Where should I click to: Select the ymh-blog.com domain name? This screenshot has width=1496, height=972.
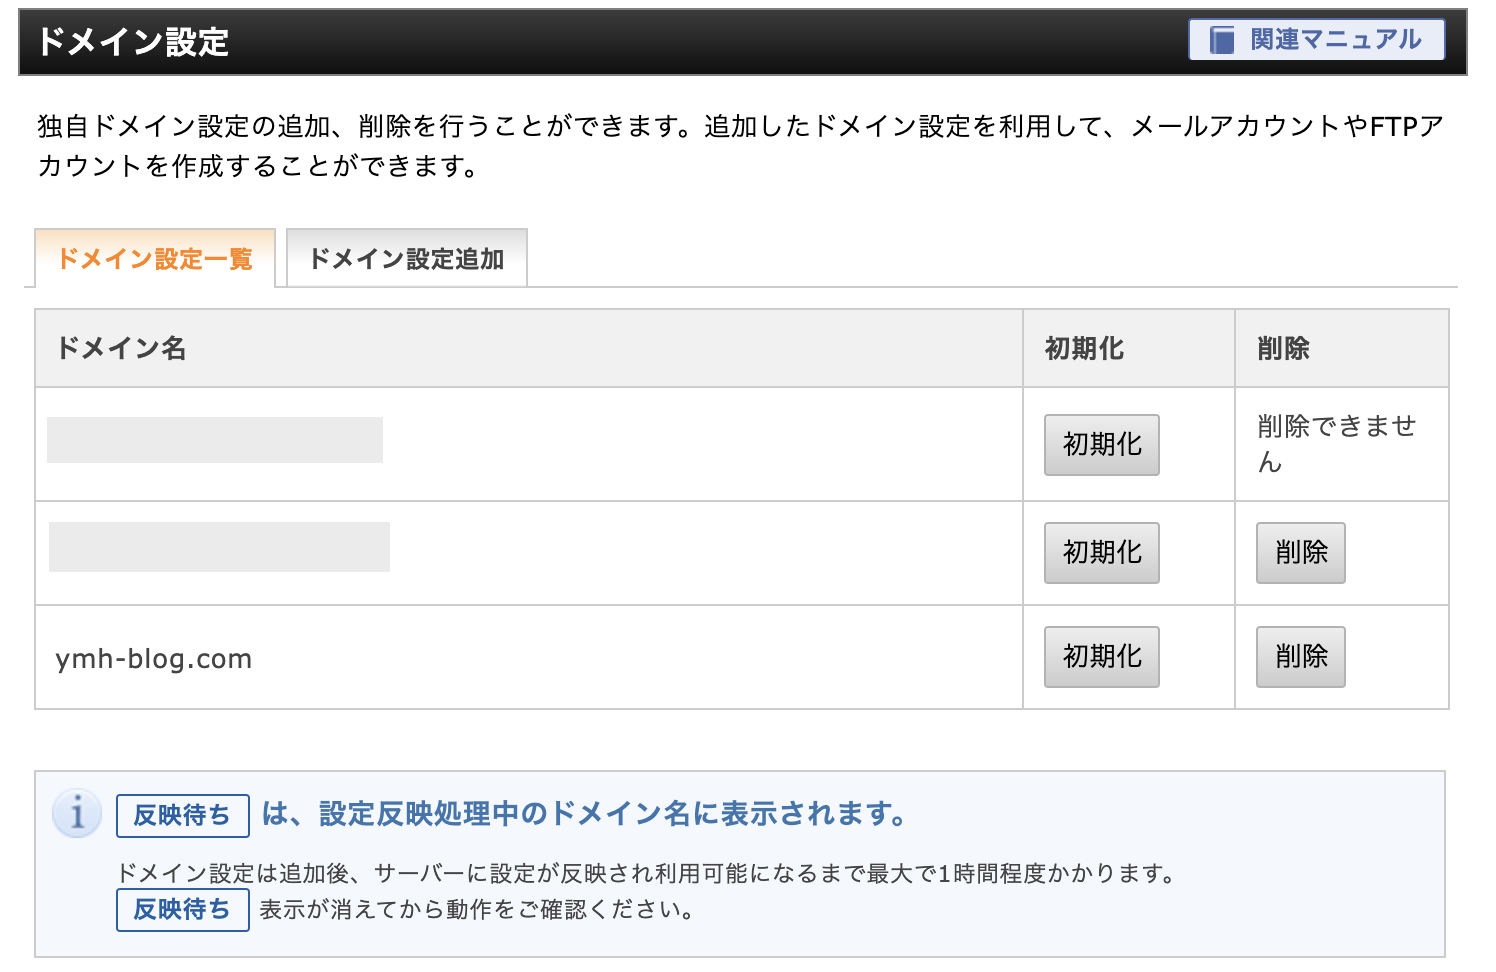[154, 659]
